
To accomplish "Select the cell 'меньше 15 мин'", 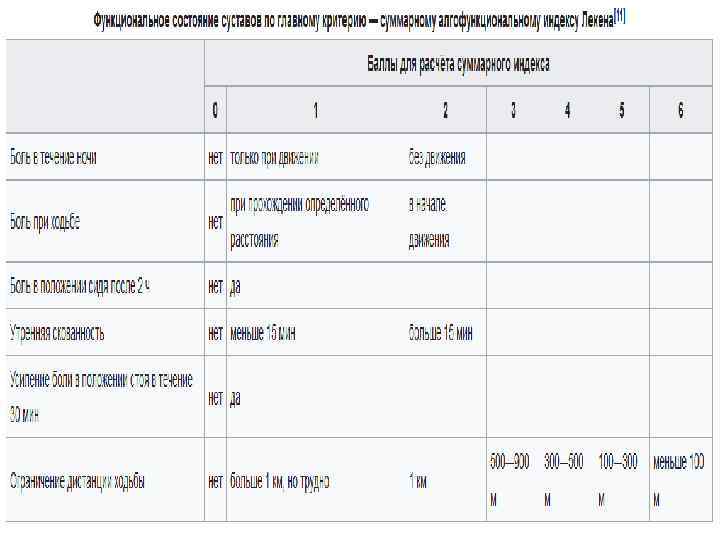I will 262,333.
